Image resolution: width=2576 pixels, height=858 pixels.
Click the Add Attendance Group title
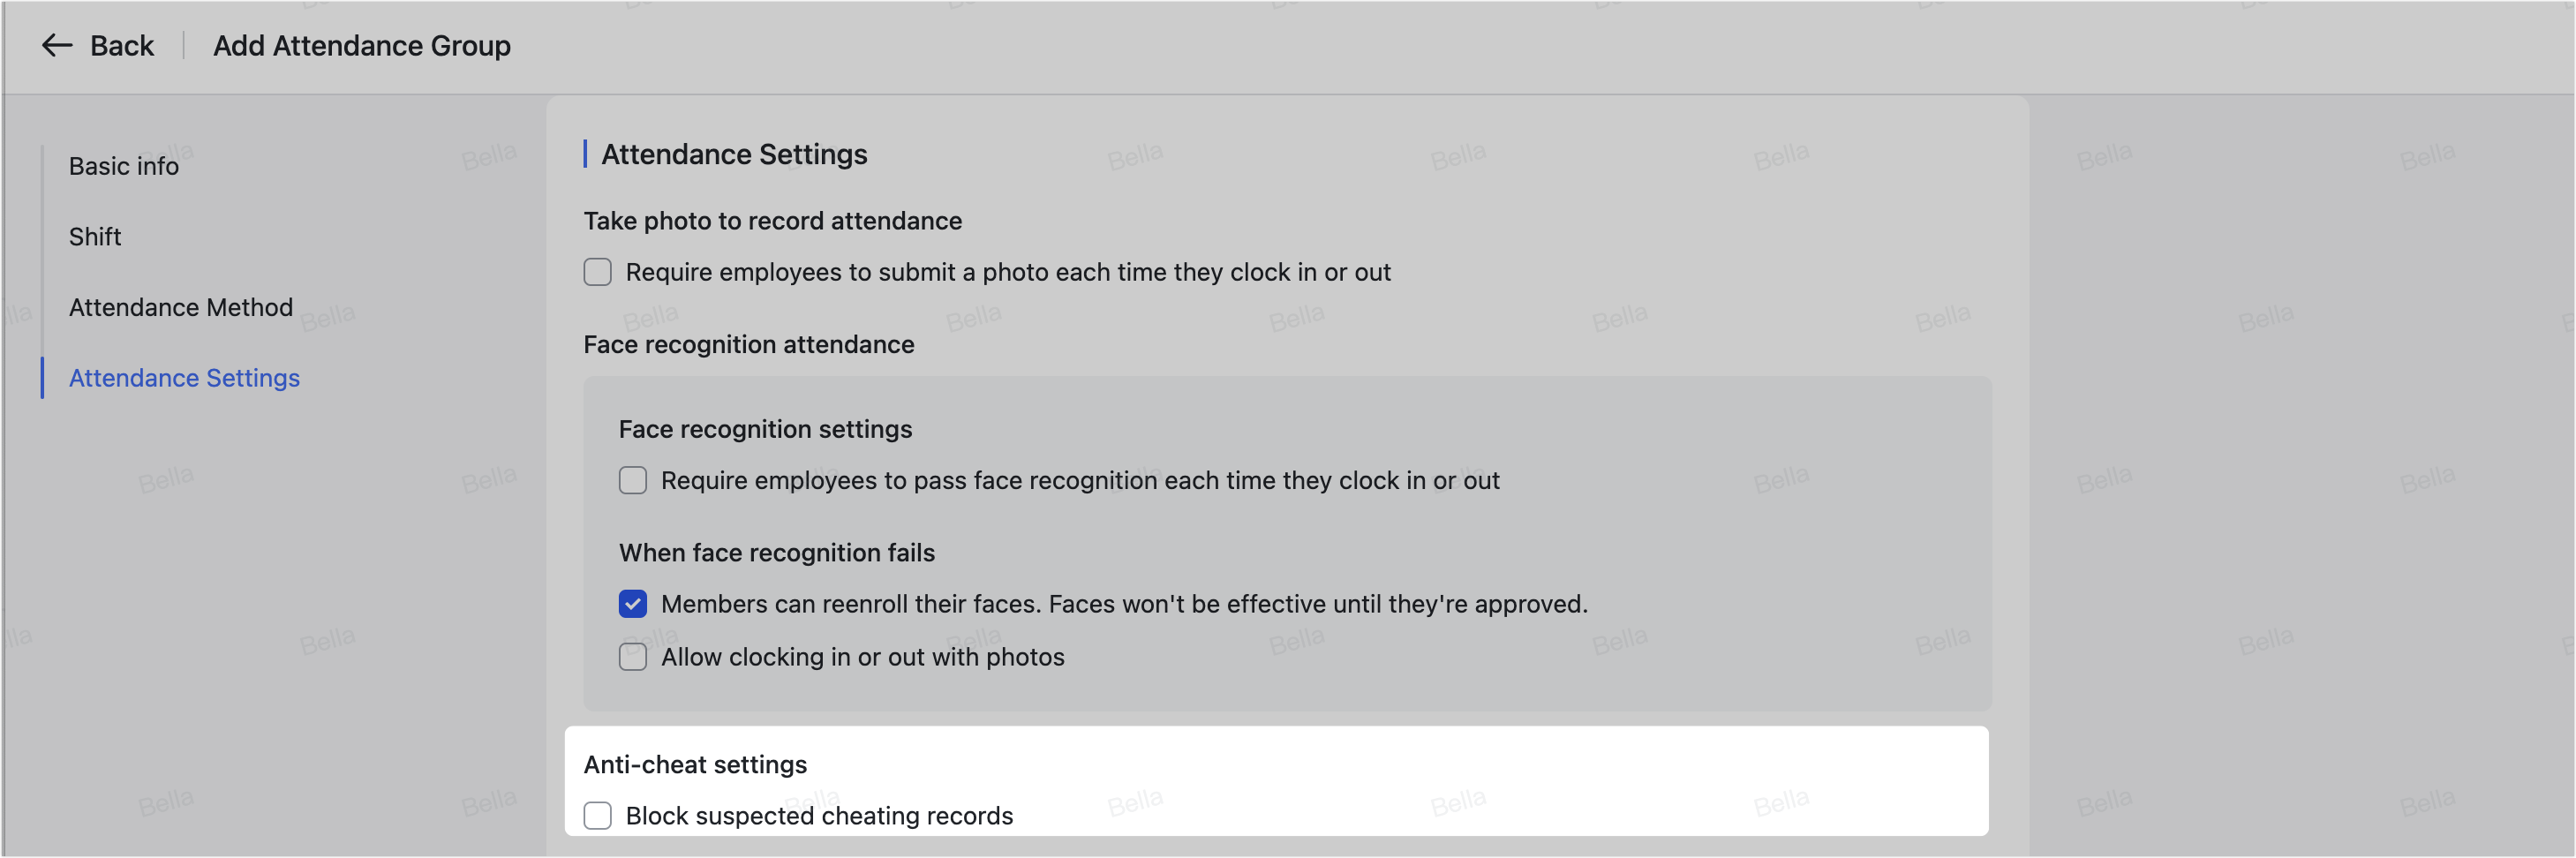[362, 45]
